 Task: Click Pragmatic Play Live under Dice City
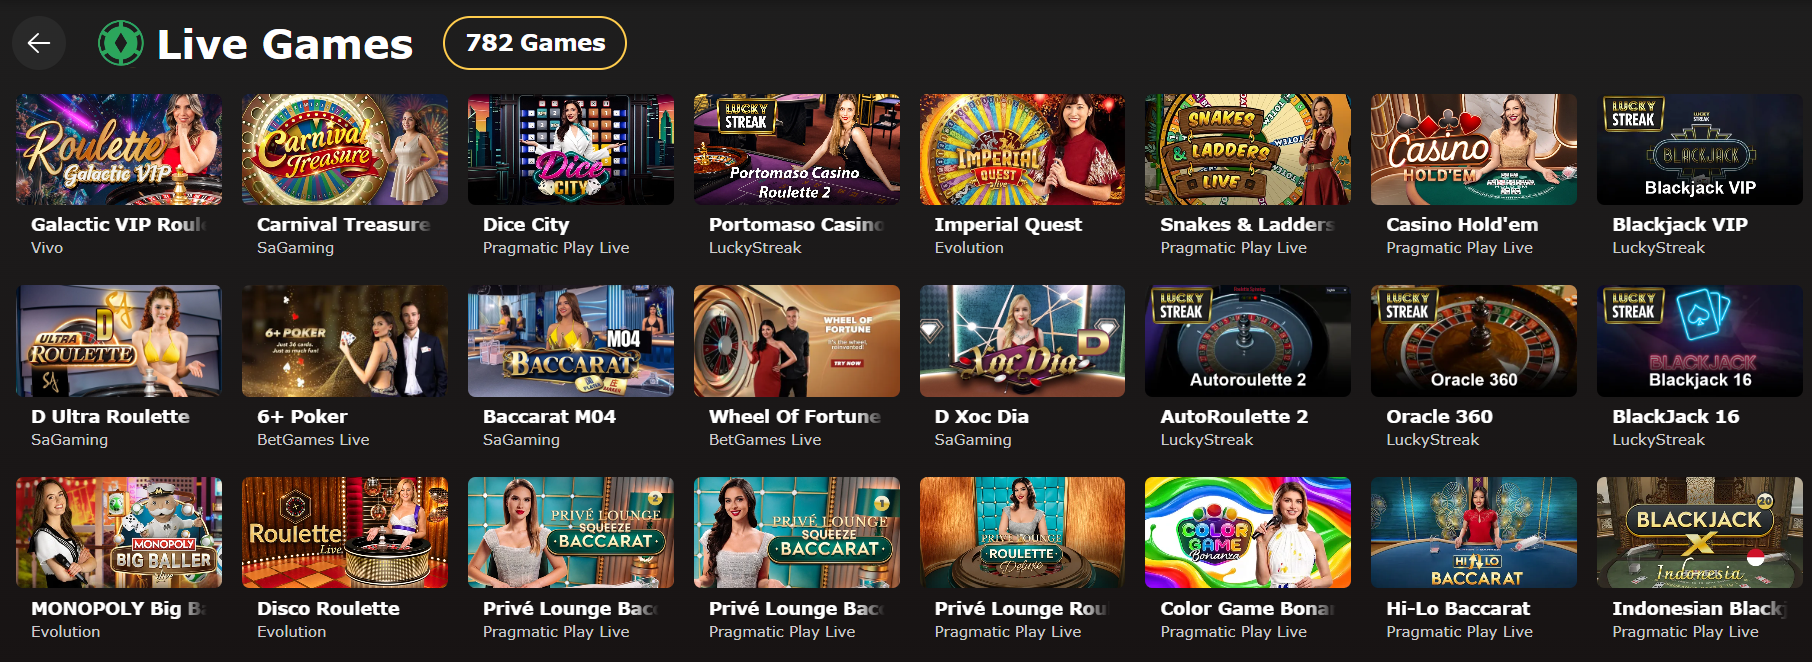coord(556,248)
